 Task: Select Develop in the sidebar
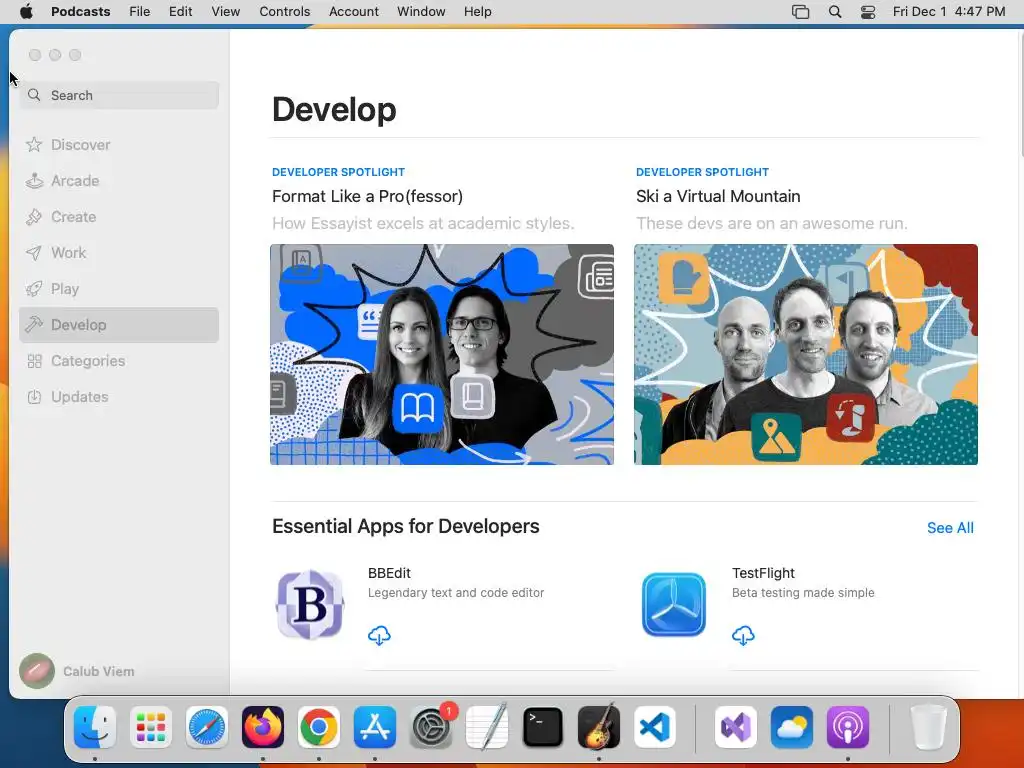pyautogui.click(x=119, y=325)
